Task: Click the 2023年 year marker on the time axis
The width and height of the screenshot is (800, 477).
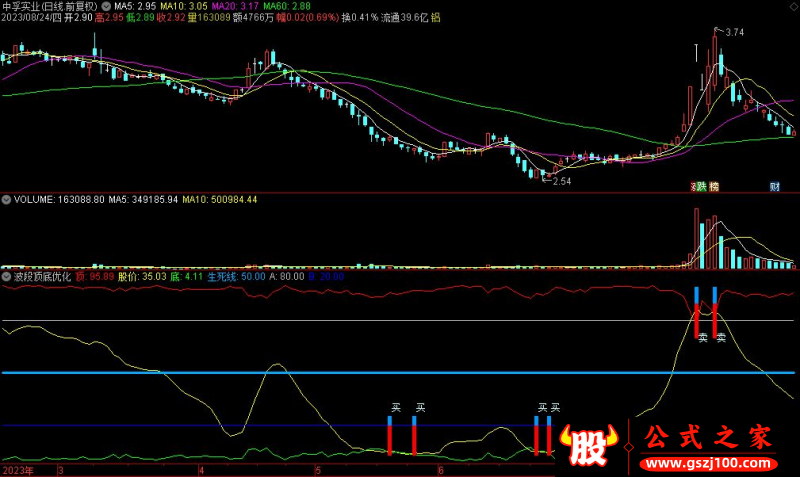Action: [18, 469]
